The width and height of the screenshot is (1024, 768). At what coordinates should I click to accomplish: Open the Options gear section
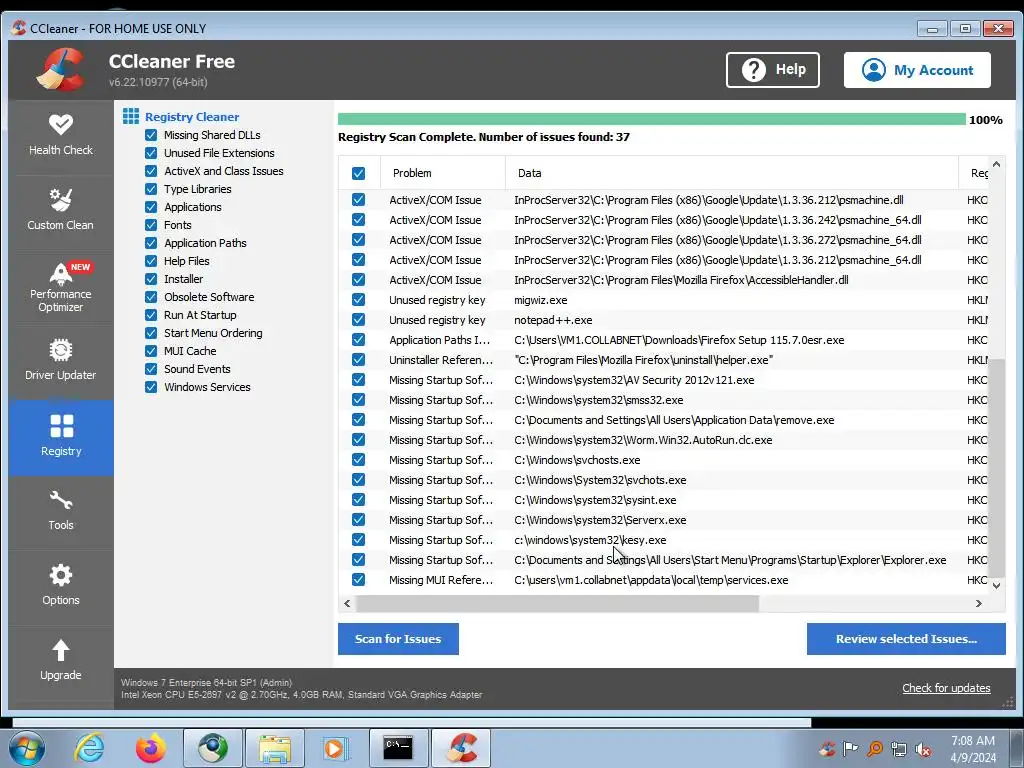[x=61, y=585]
